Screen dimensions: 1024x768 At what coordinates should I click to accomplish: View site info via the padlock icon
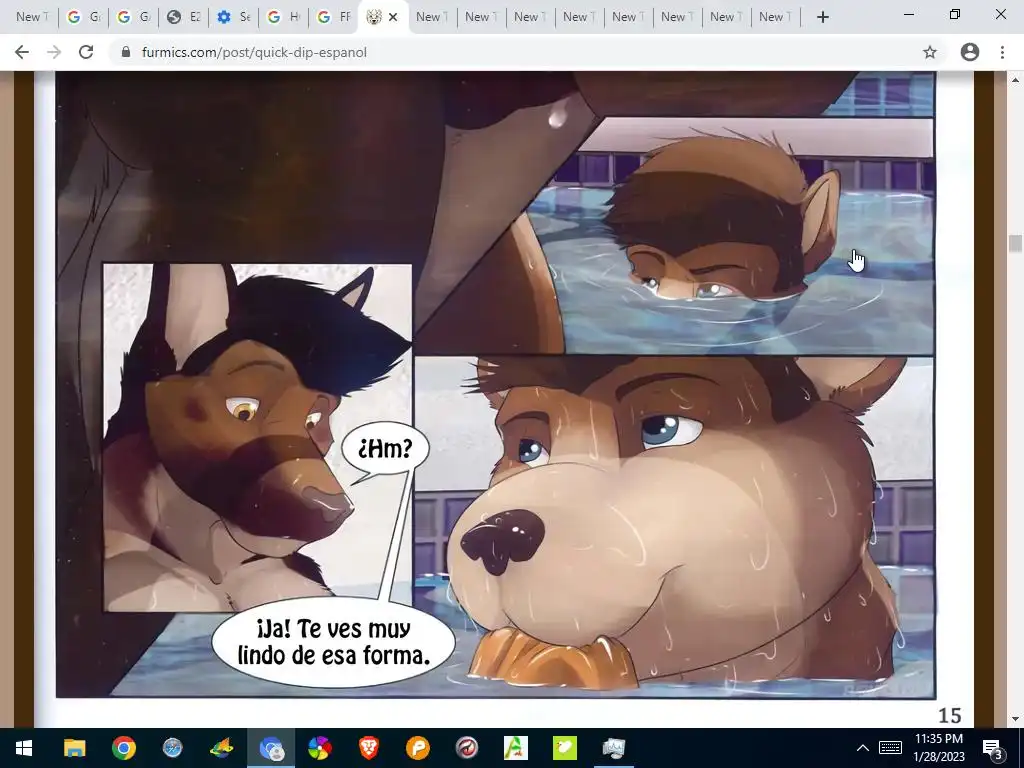tap(126, 52)
